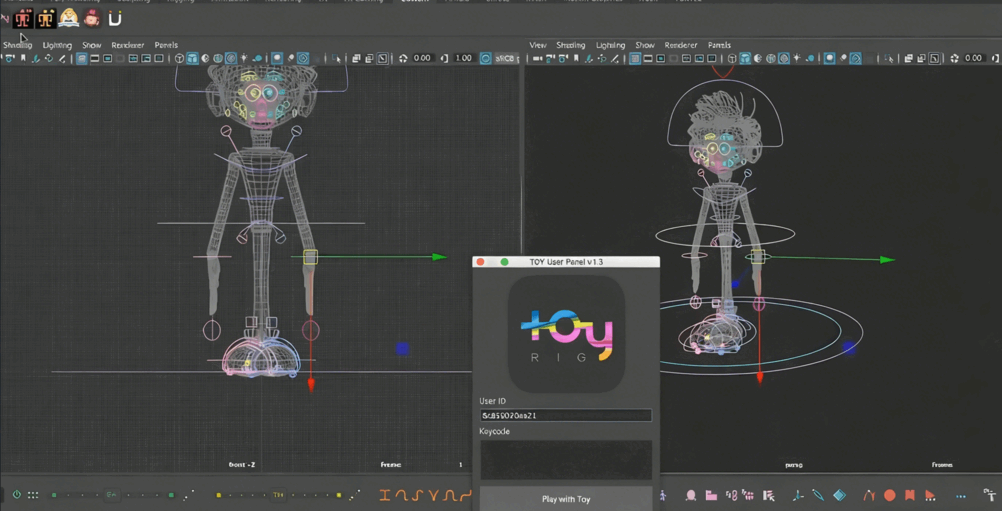
Task: Toggle use all lights in front view toolbar
Action: tap(243, 58)
